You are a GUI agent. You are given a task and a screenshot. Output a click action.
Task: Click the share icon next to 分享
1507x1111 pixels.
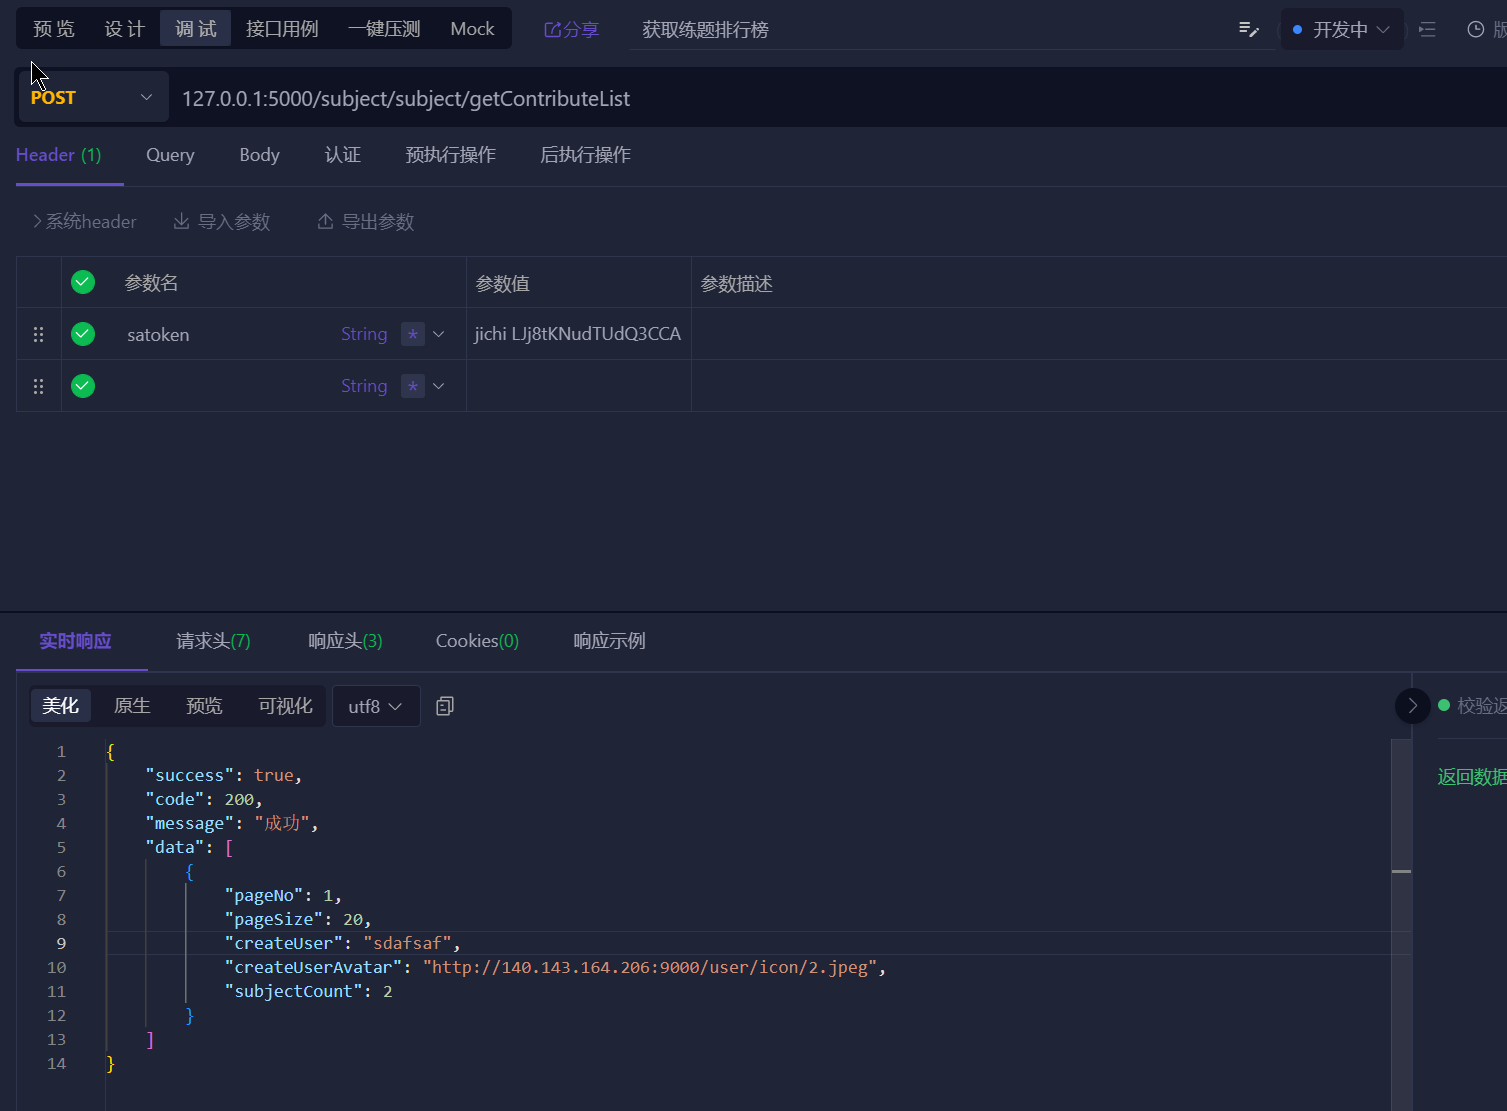pyautogui.click(x=552, y=30)
